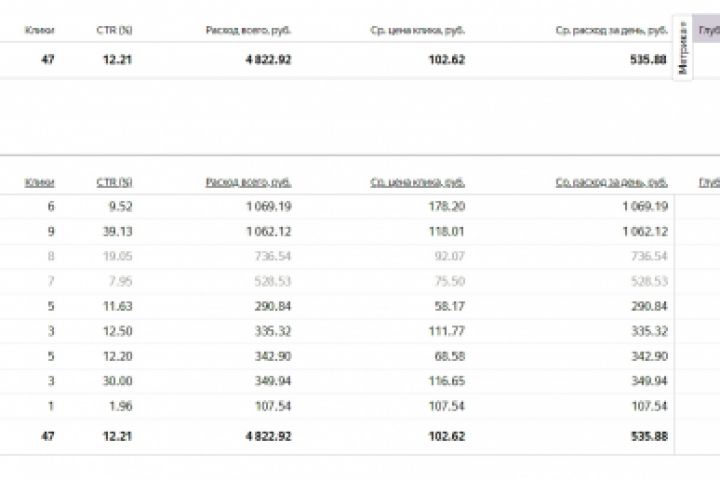Click bottom totals row daily spend 535.88
The height and width of the screenshot is (480, 720).
[648, 436]
